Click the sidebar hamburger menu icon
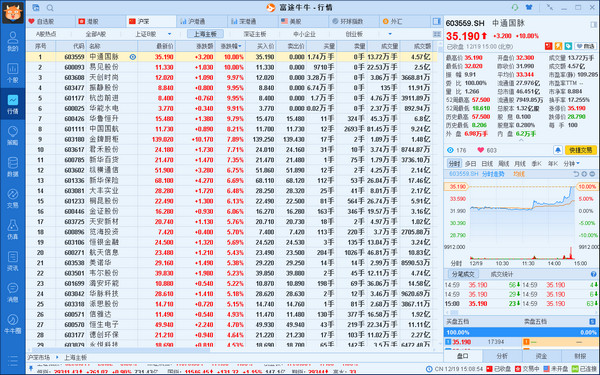The width and height of the screenshot is (600, 375). click(x=13, y=361)
